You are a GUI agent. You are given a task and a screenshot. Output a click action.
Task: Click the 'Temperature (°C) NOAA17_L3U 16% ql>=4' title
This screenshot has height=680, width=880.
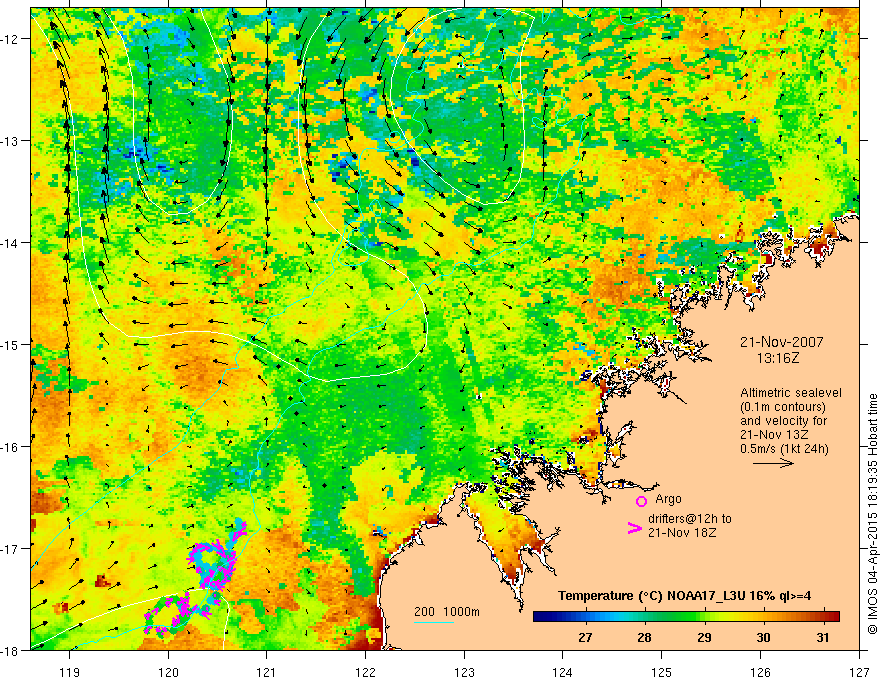pos(684,596)
